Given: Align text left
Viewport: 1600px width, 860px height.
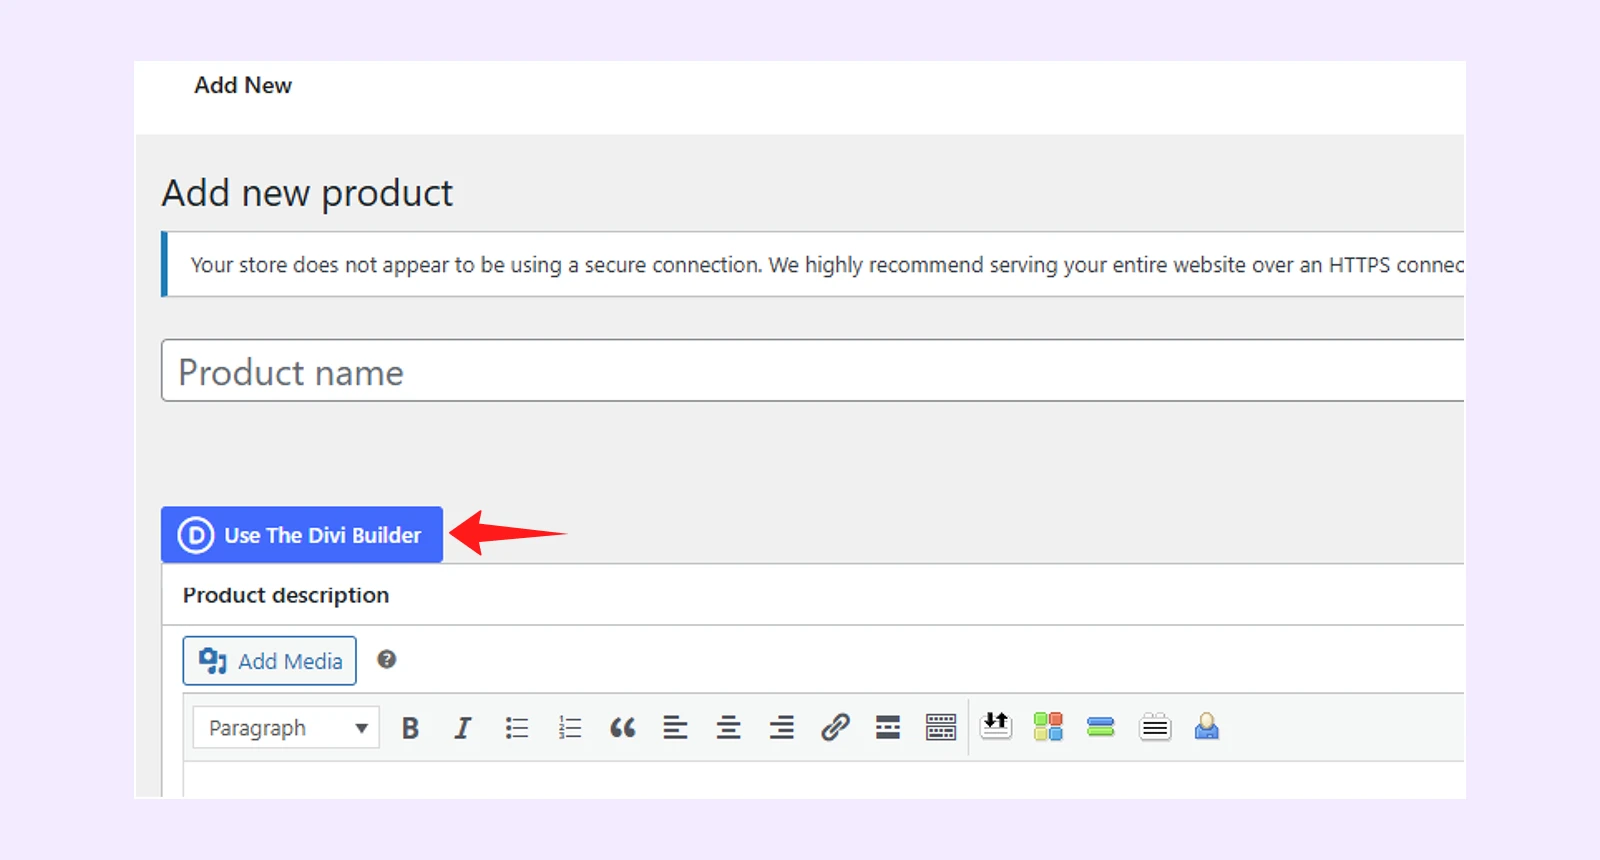Looking at the screenshot, I should point(675,728).
